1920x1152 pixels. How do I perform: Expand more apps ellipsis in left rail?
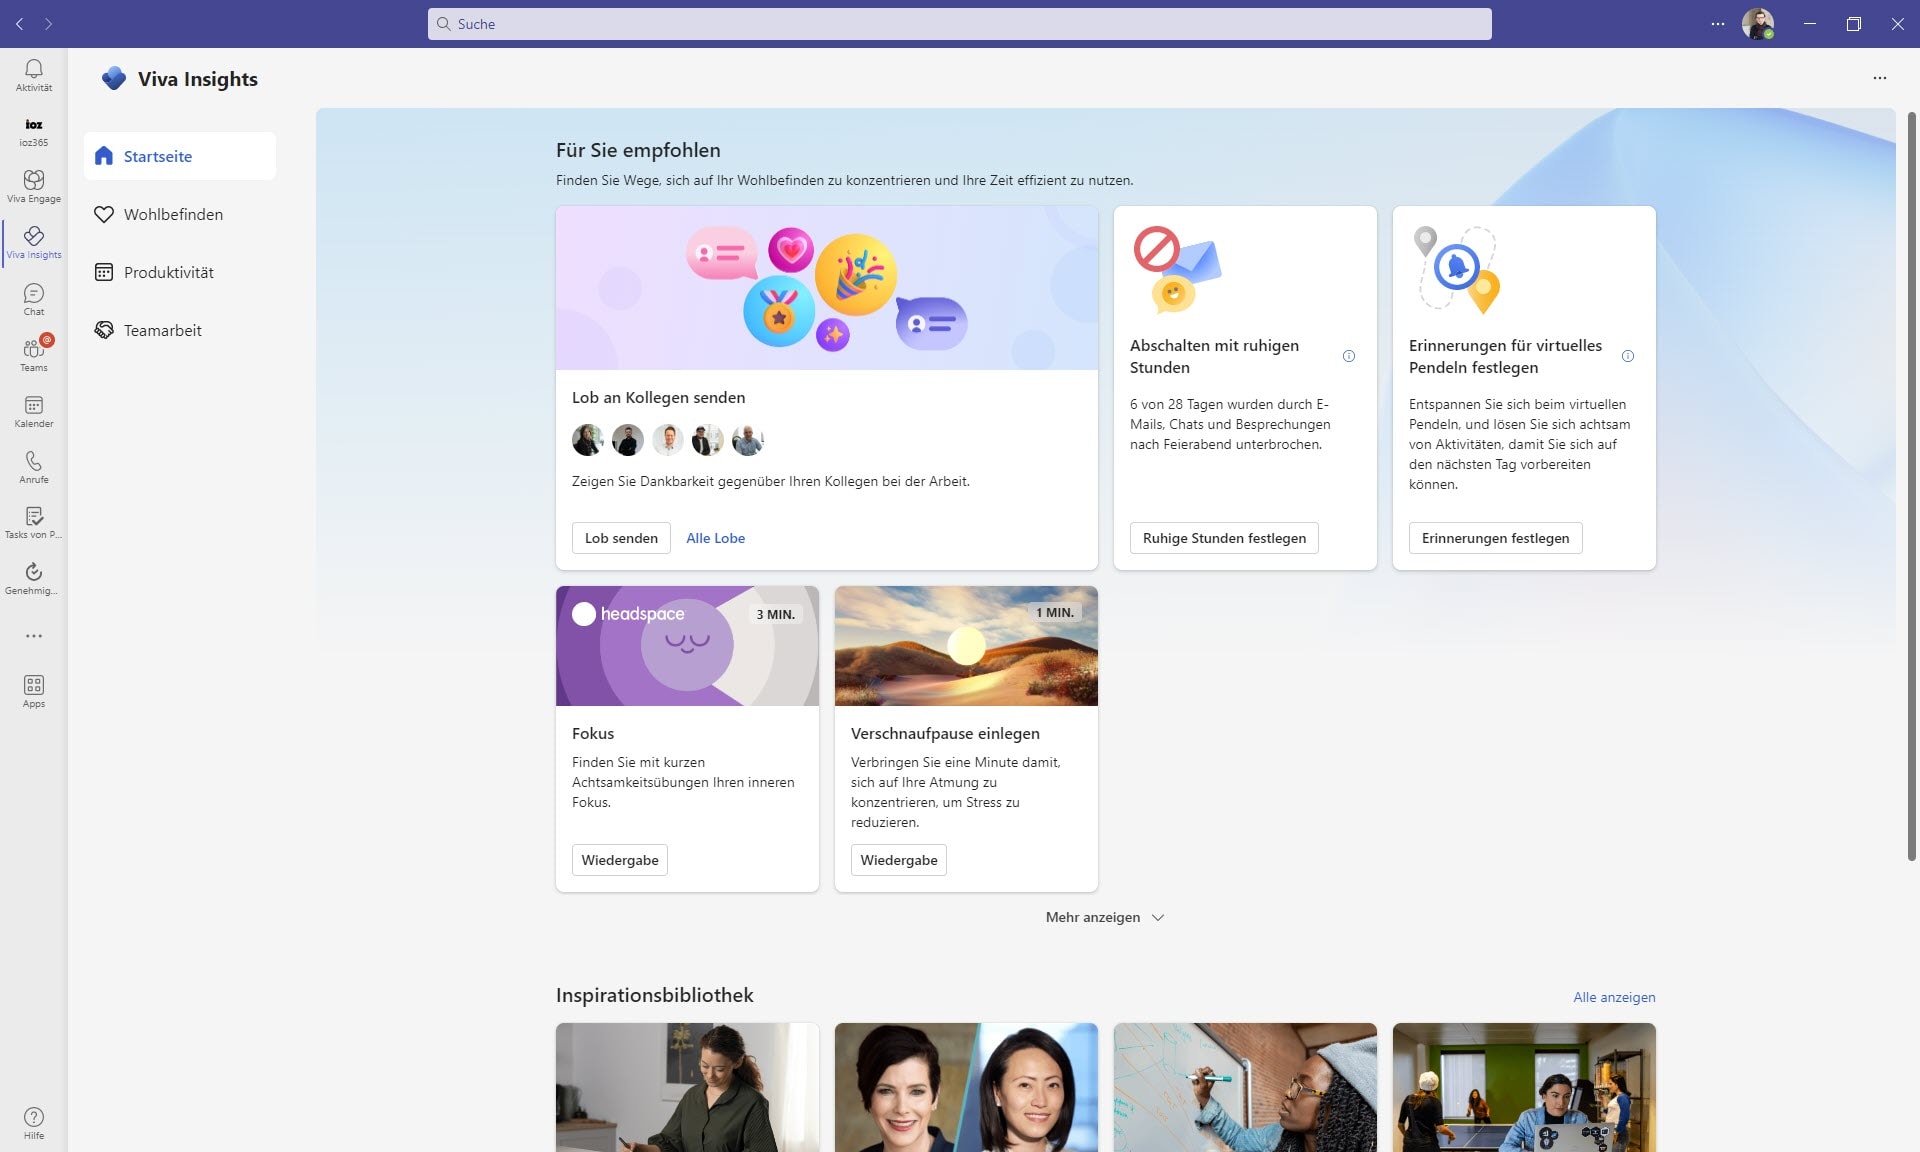(x=33, y=636)
